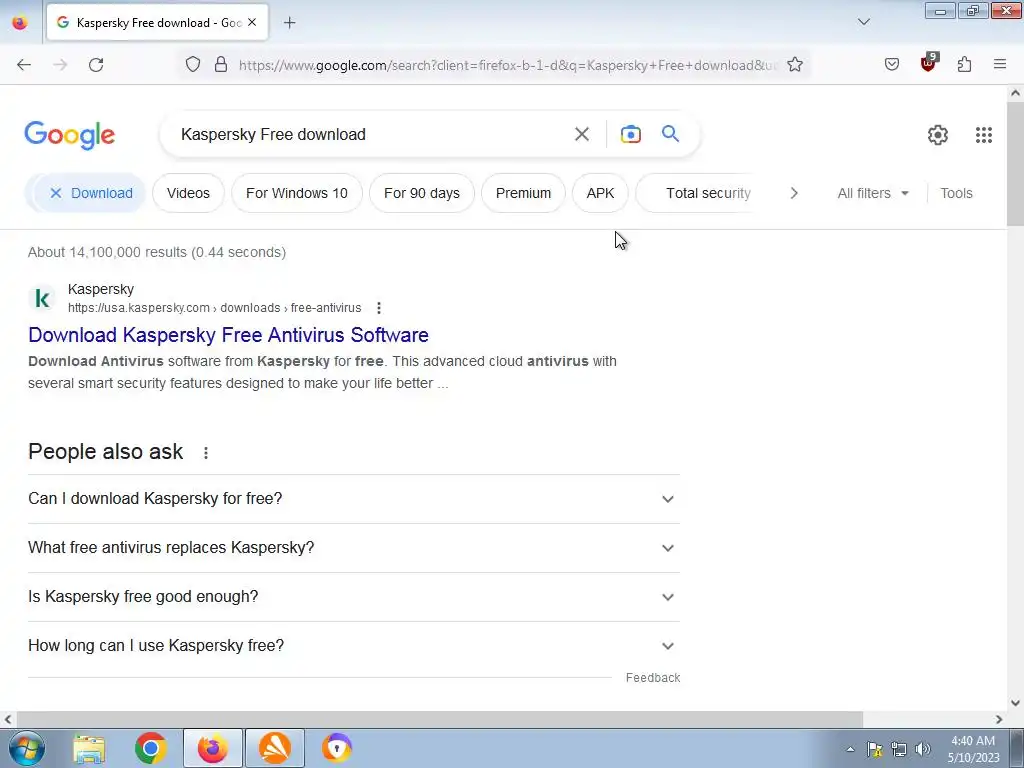Show hidden system tray icons
The width and height of the screenshot is (1024, 768).
click(x=850, y=749)
